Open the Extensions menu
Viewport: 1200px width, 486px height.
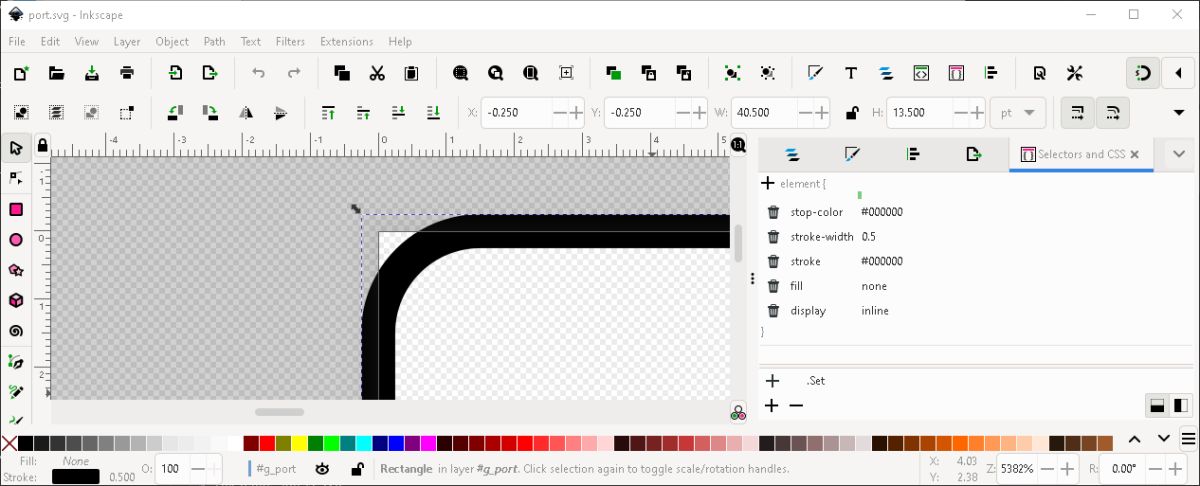(346, 41)
